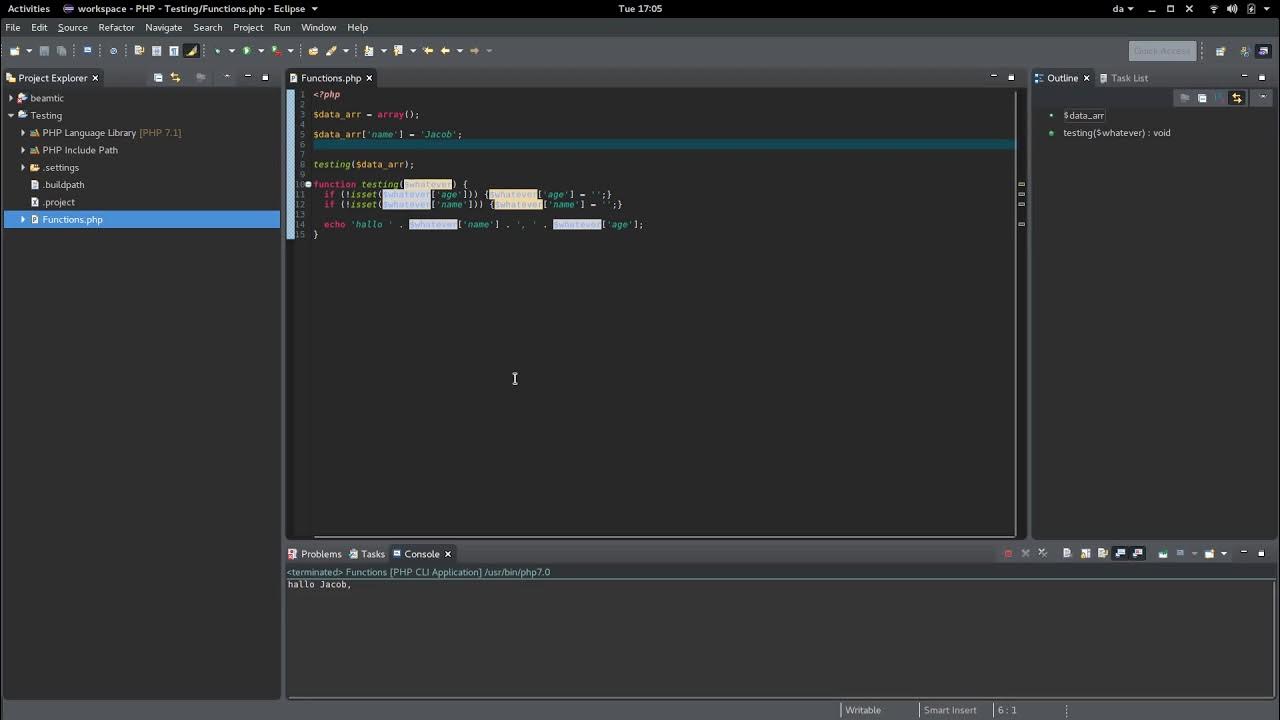Screen dimensions: 1280x720
Task: Toggle Block Selection Mode icon
Action: 156,50
